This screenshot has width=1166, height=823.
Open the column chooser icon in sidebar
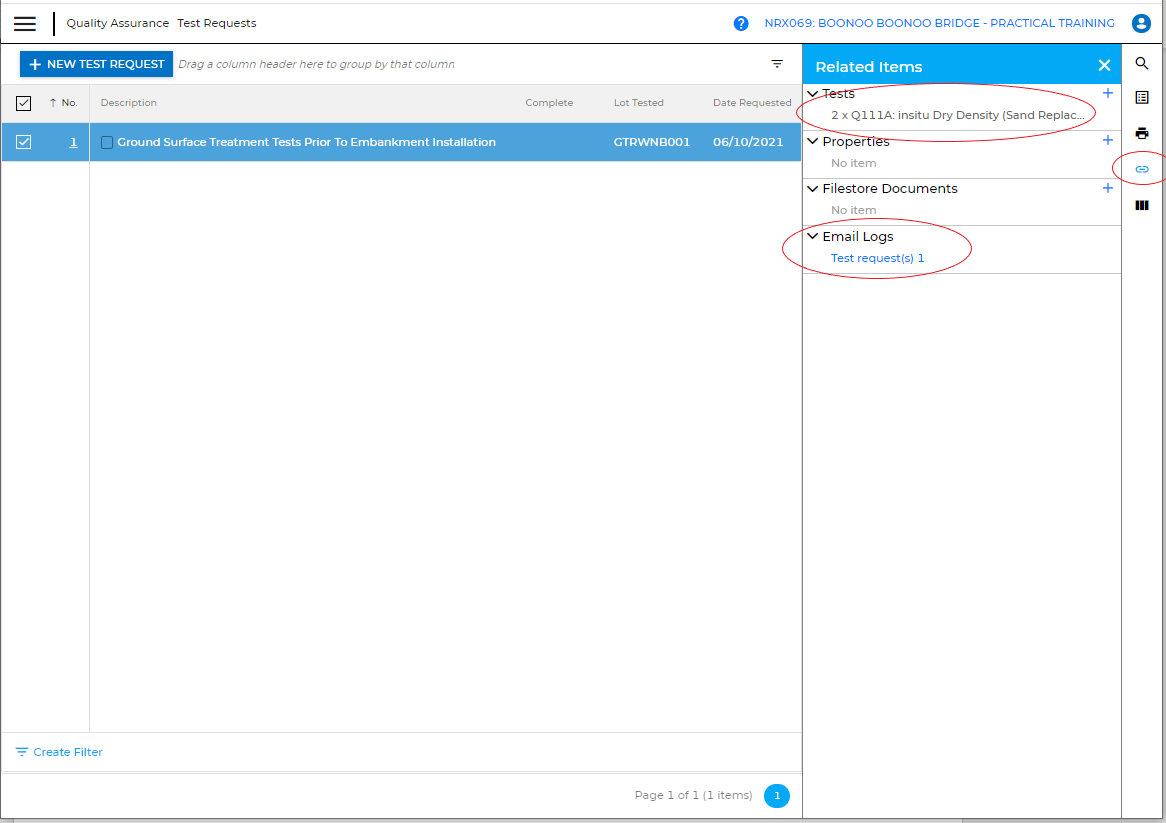(x=1142, y=205)
